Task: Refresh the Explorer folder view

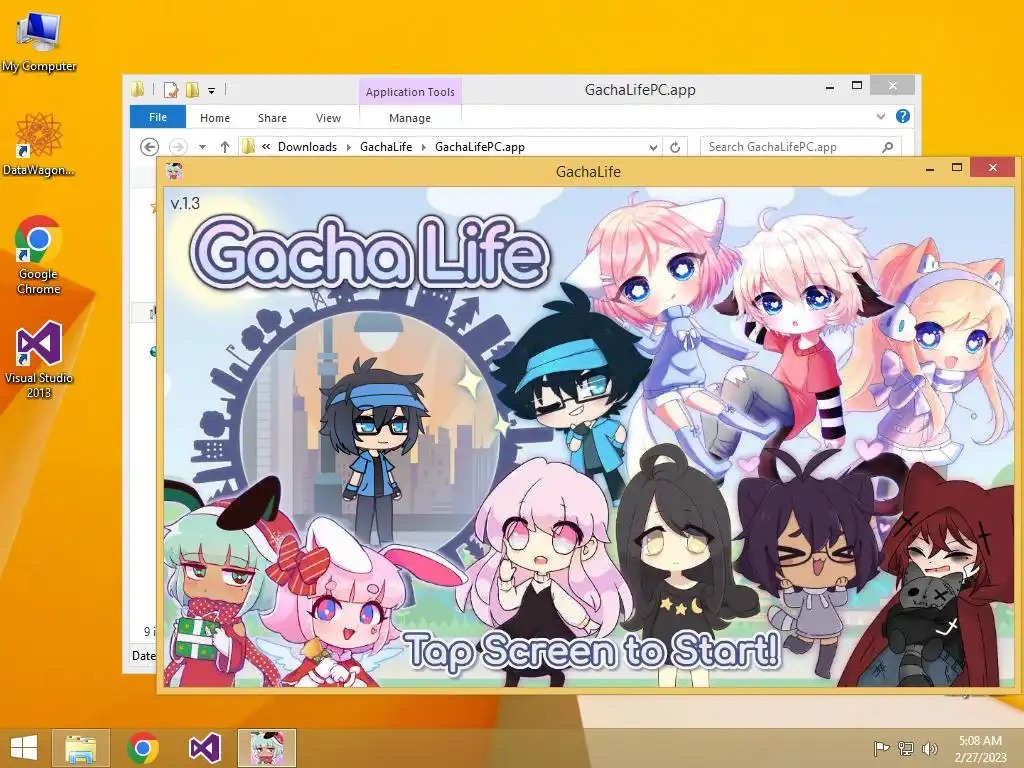Action: click(x=675, y=148)
